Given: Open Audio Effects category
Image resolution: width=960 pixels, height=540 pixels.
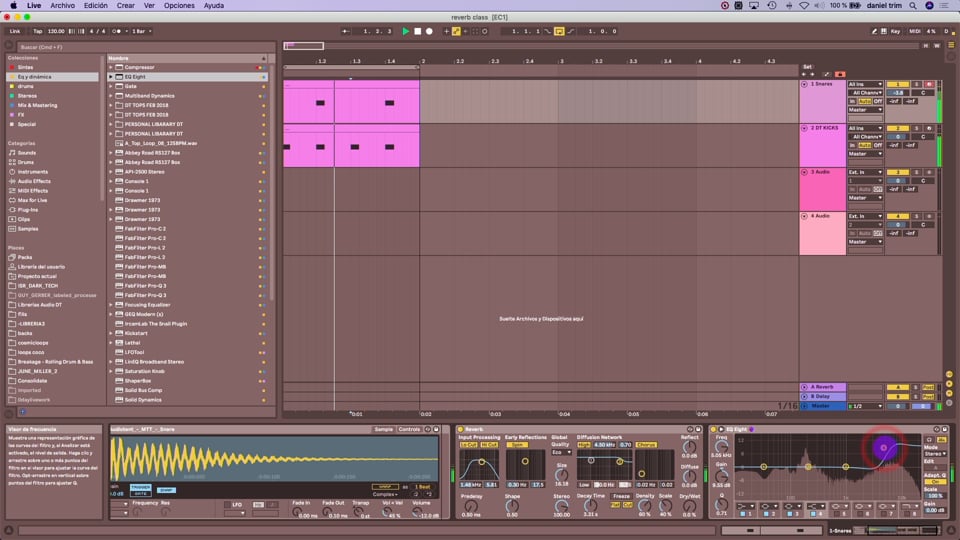Looking at the screenshot, I should click(x=34, y=181).
